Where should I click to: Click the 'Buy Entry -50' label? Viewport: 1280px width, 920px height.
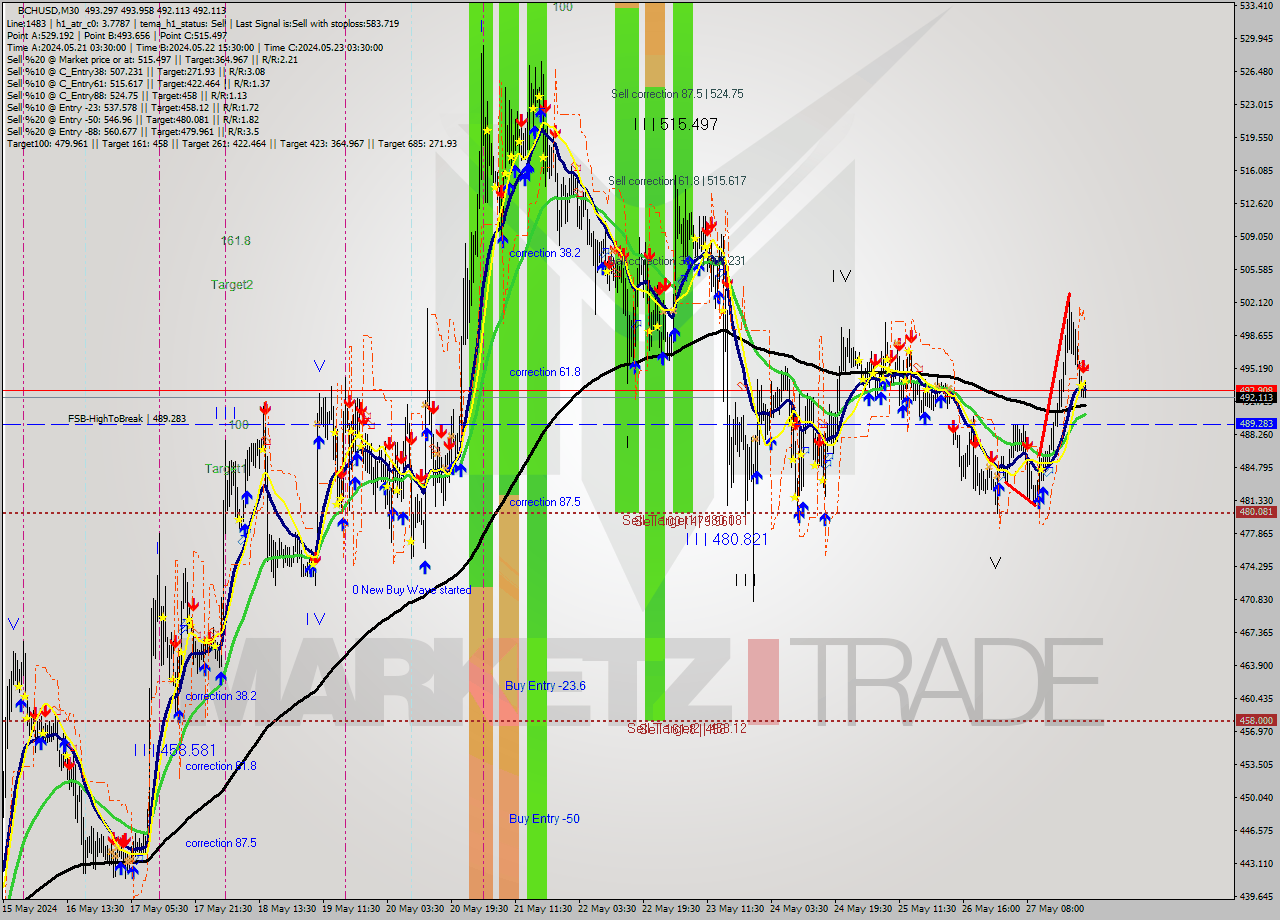[x=544, y=819]
